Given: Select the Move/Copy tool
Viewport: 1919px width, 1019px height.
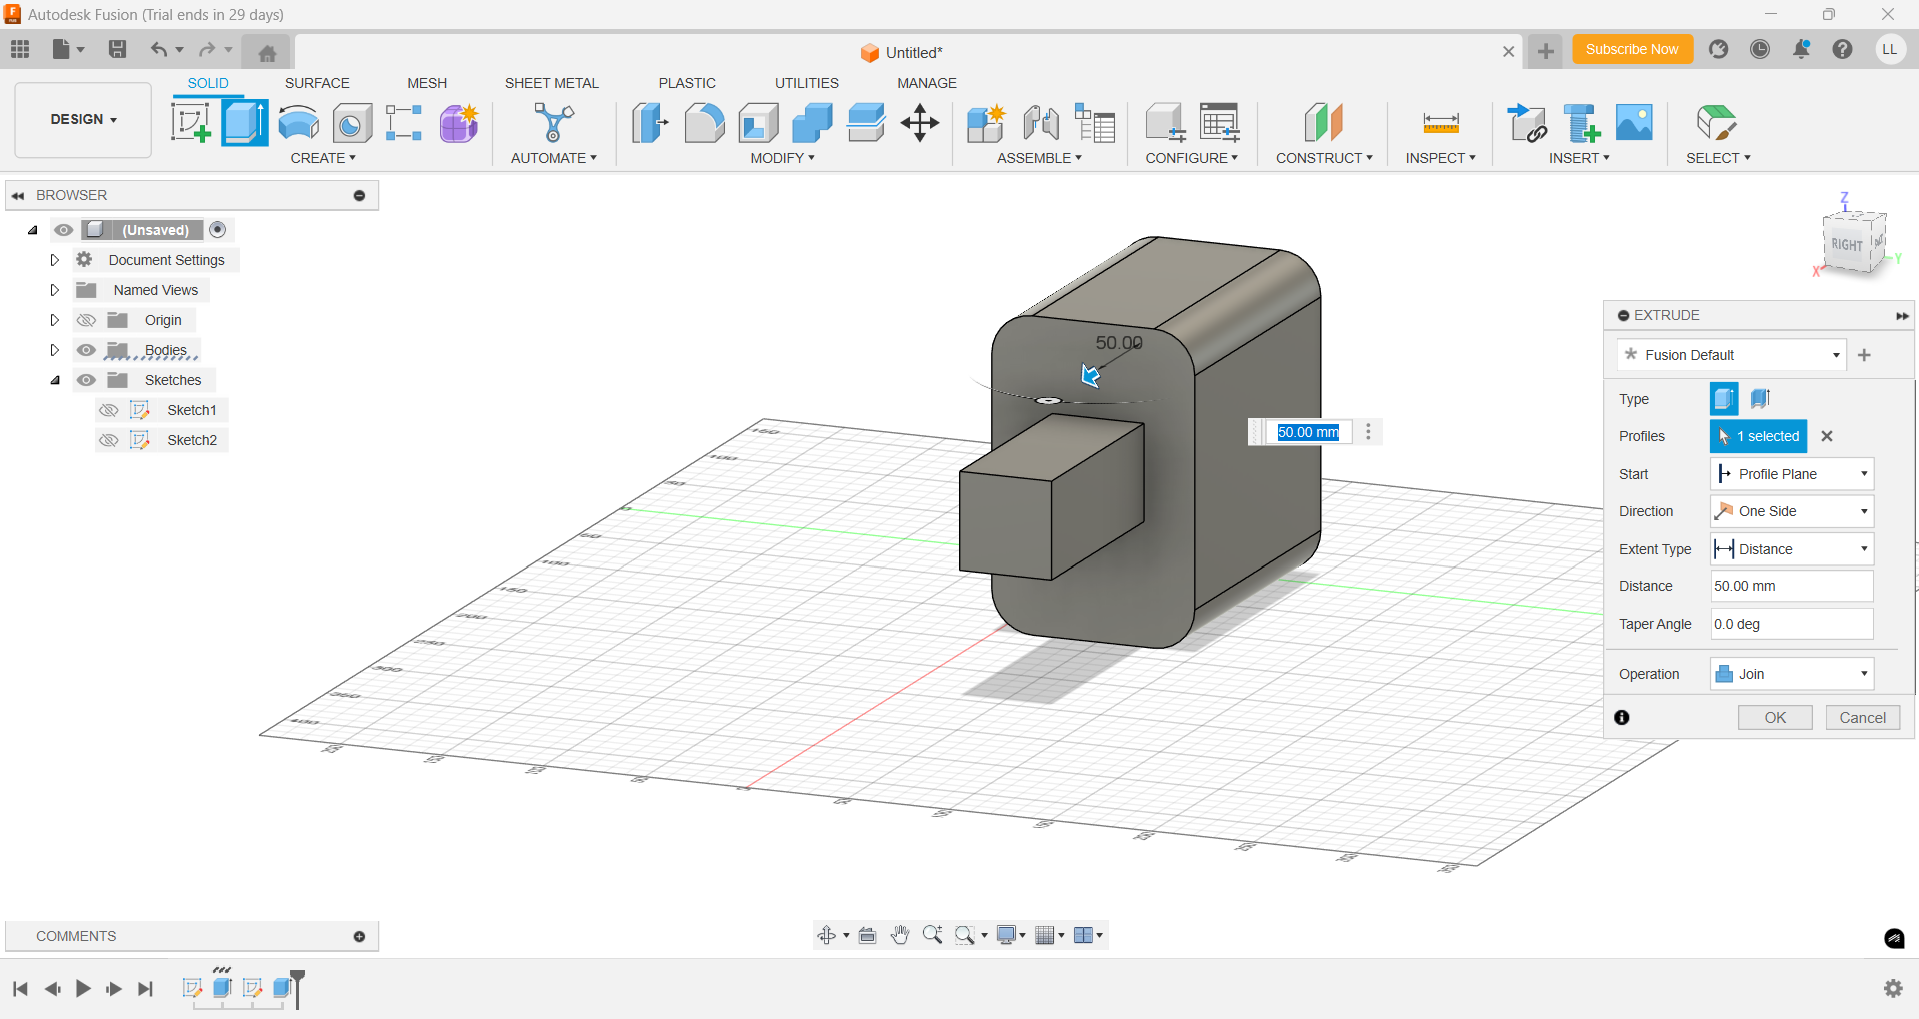Looking at the screenshot, I should [920, 123].
